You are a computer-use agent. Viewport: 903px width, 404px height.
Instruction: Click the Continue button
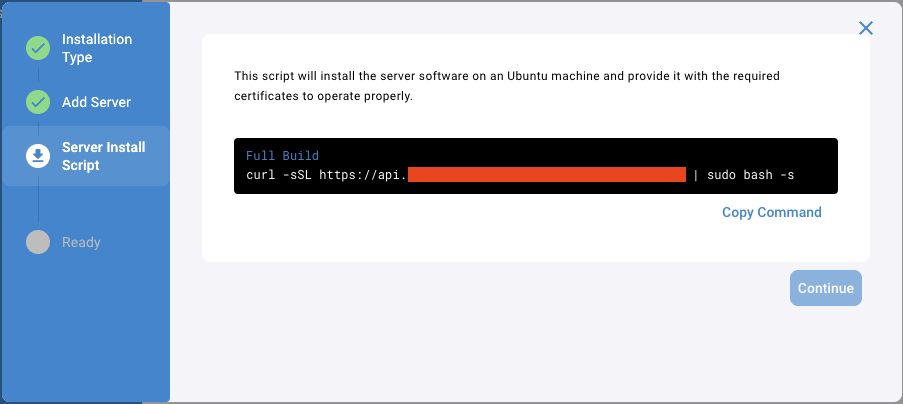point(826,288)
